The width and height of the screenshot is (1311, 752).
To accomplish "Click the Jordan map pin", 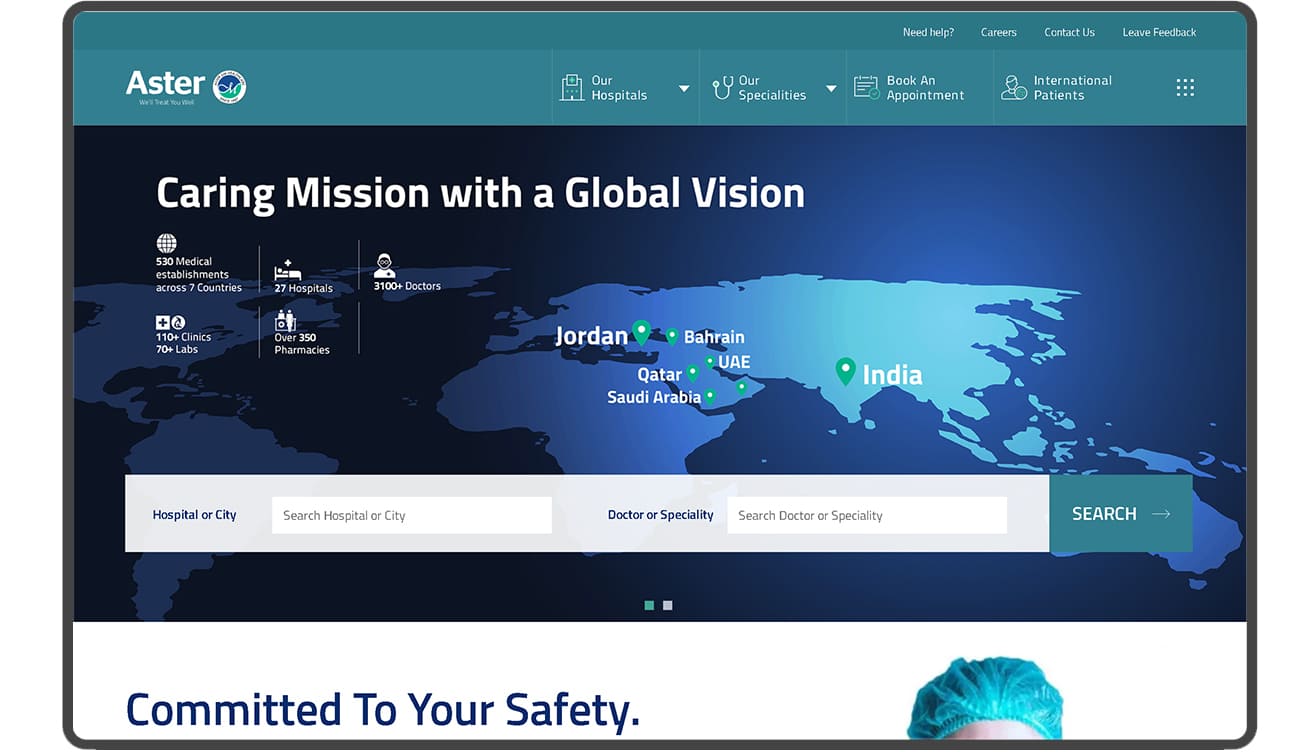I will coord(642,332).
